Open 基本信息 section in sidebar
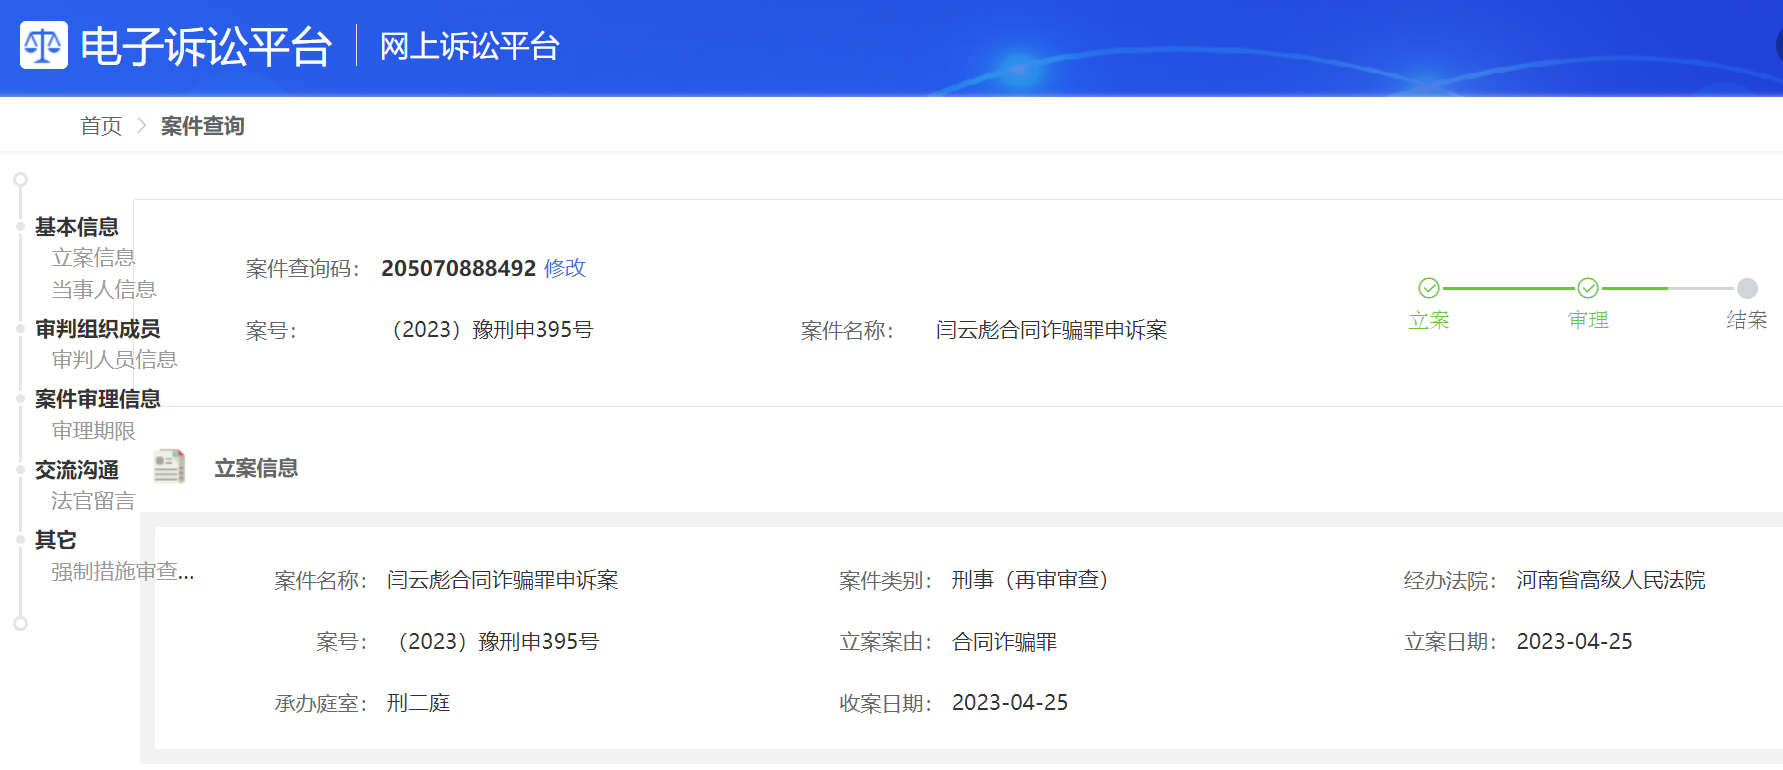 (77, 227)
